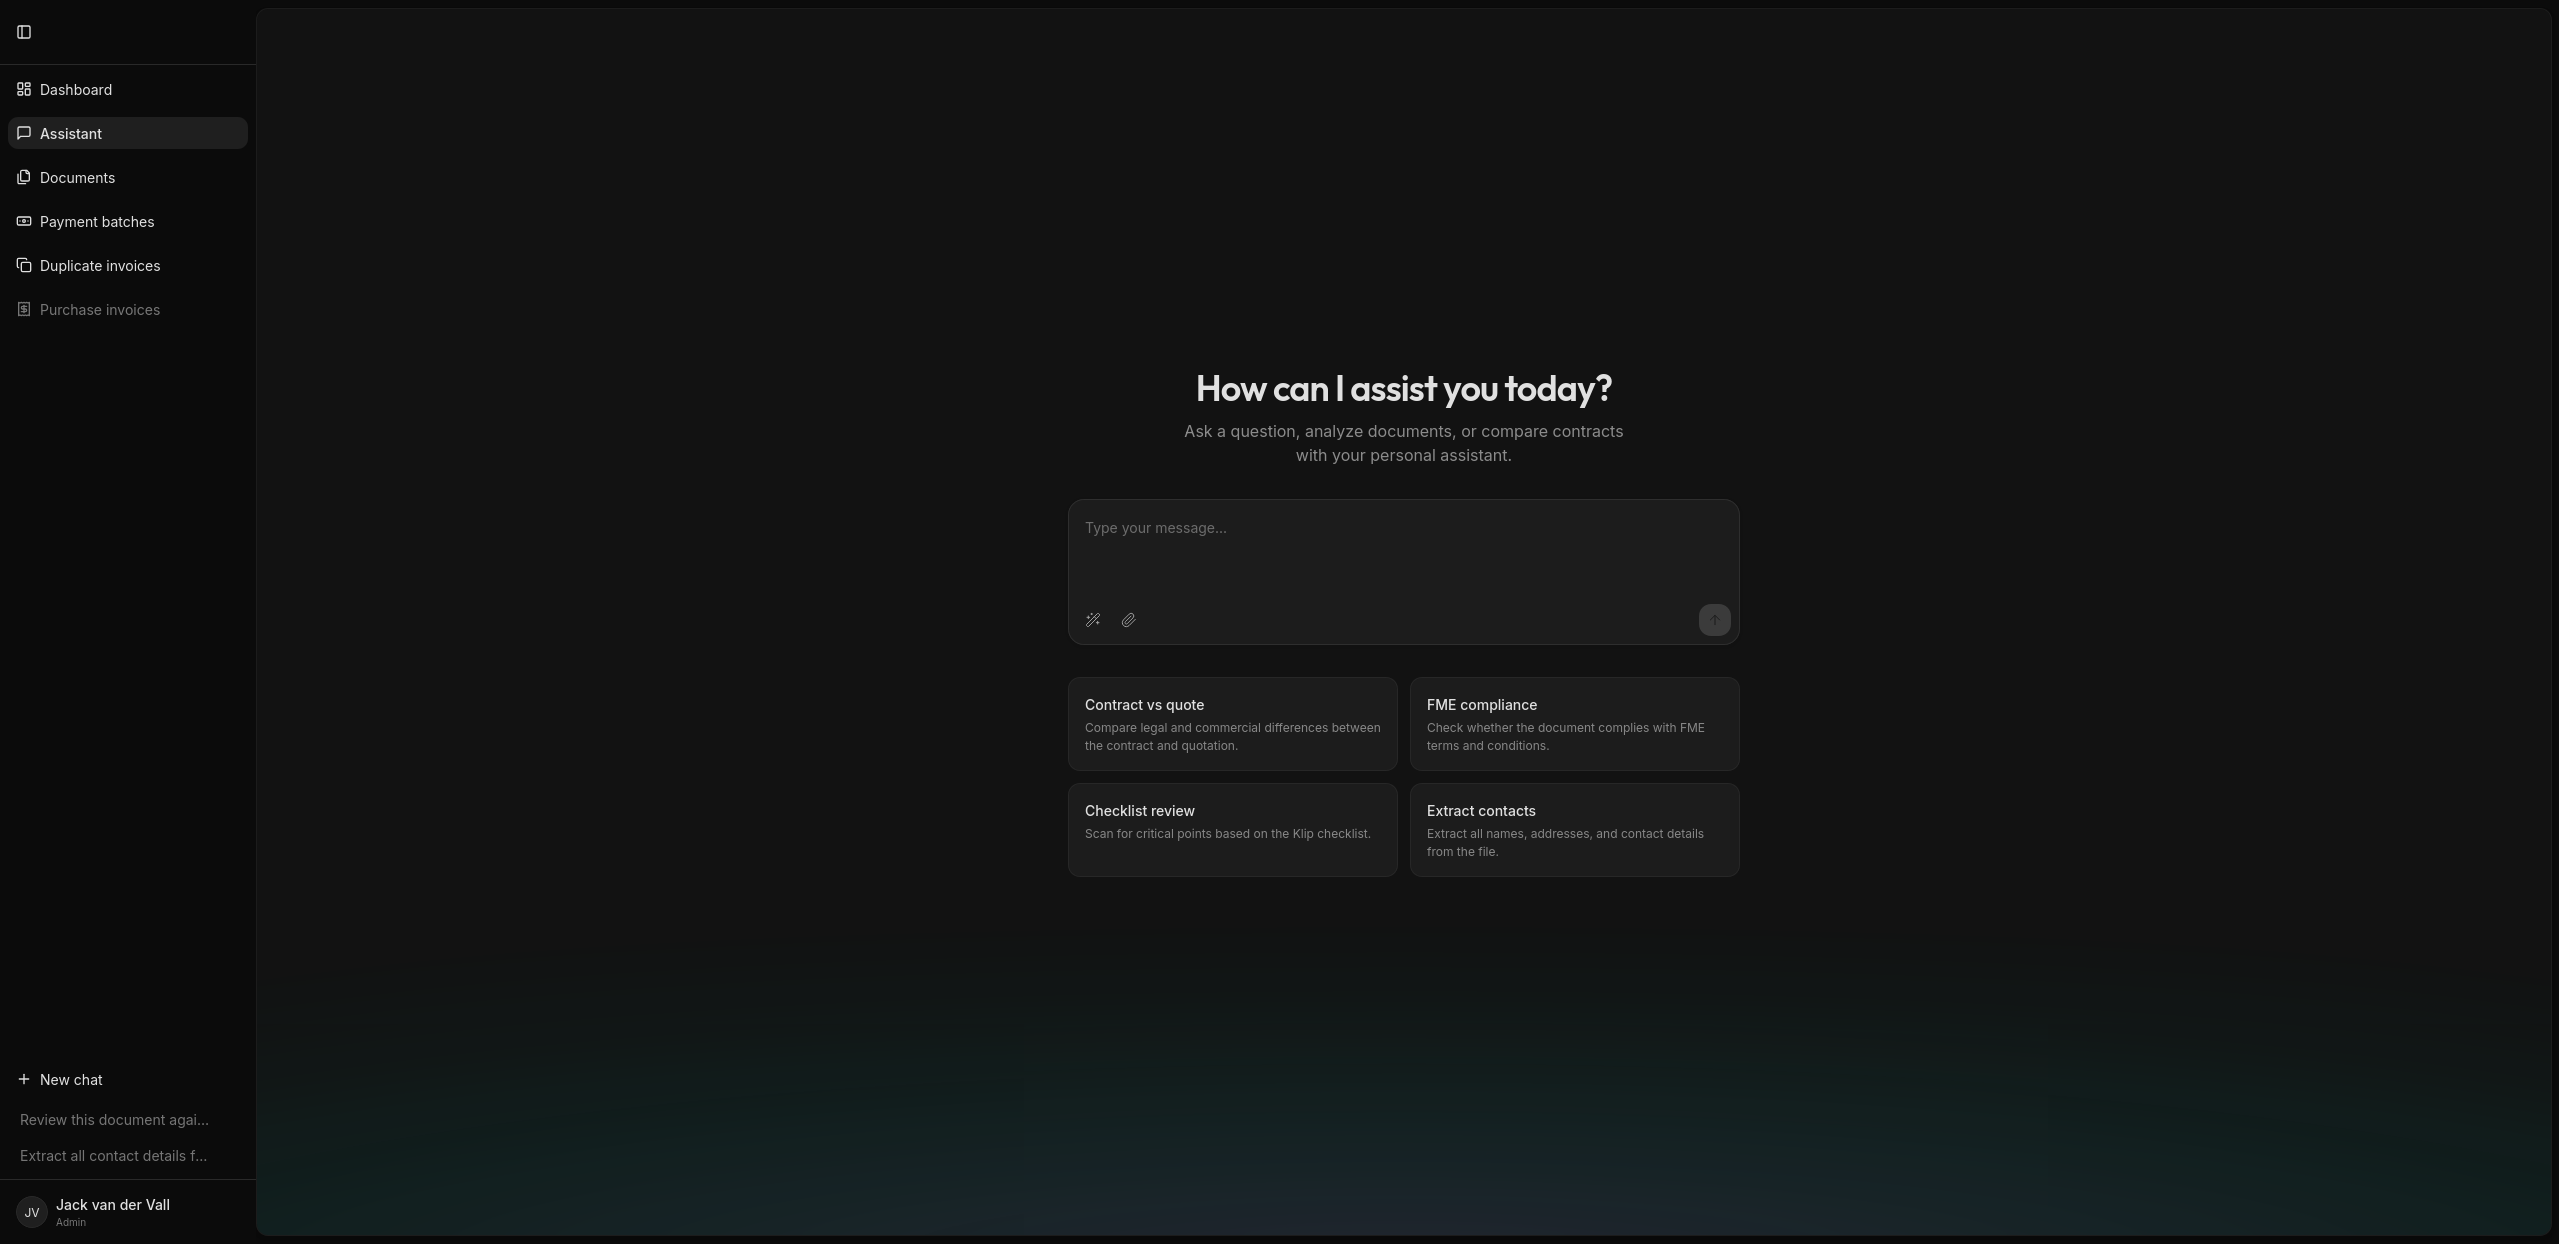Click the Payment batches banknote icon
The width and height of the screenshot is (2559, 1244).
tap(24, 221)
